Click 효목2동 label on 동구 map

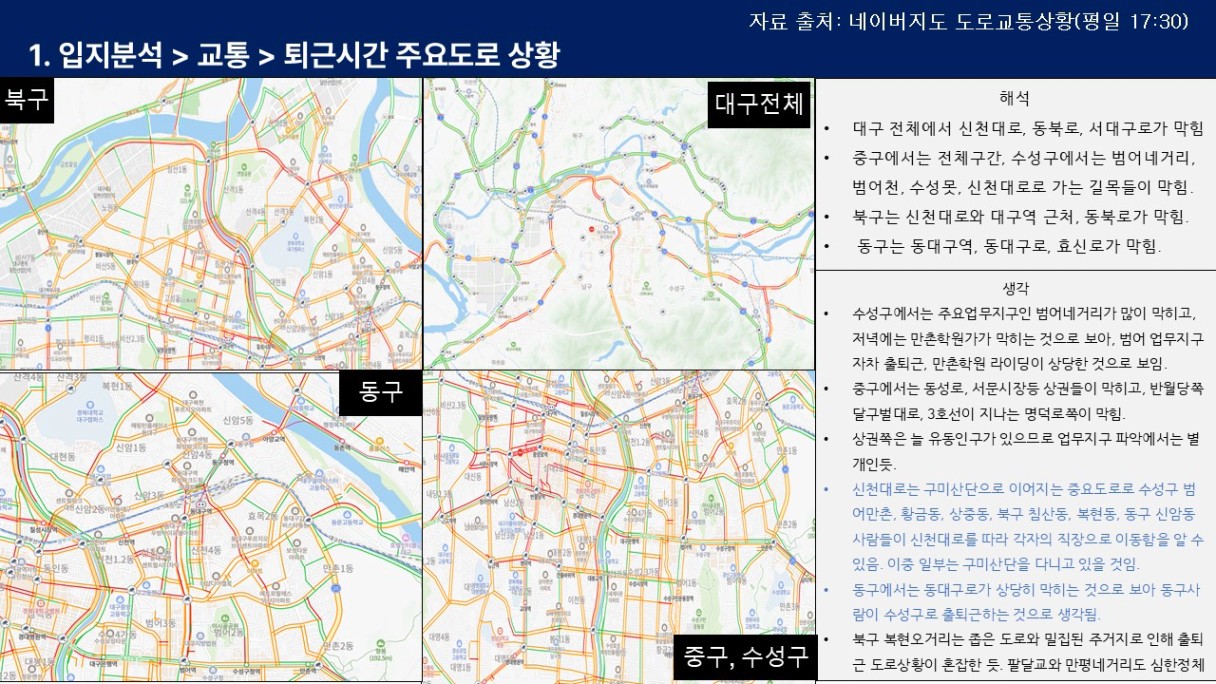[262, 516]
